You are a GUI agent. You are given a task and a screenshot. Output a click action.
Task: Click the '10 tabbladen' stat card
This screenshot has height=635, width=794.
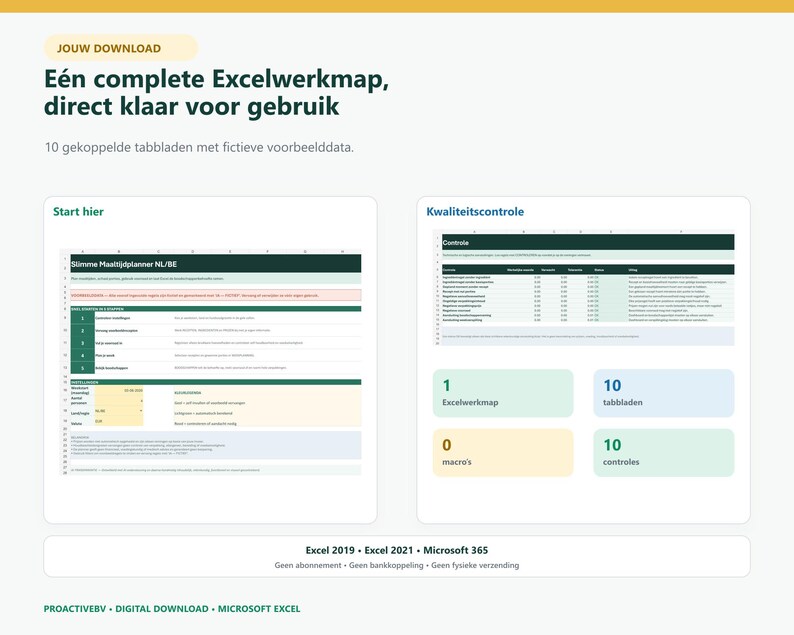click(663, 393)
